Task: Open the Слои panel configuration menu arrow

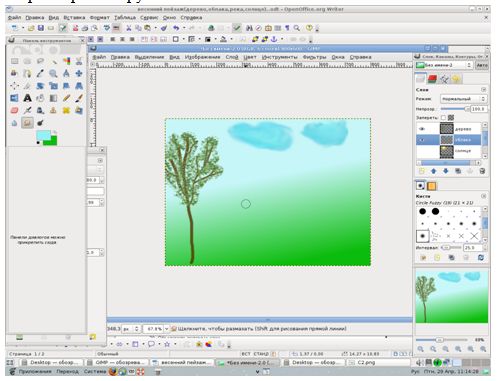Action: [x=484, y=90]
